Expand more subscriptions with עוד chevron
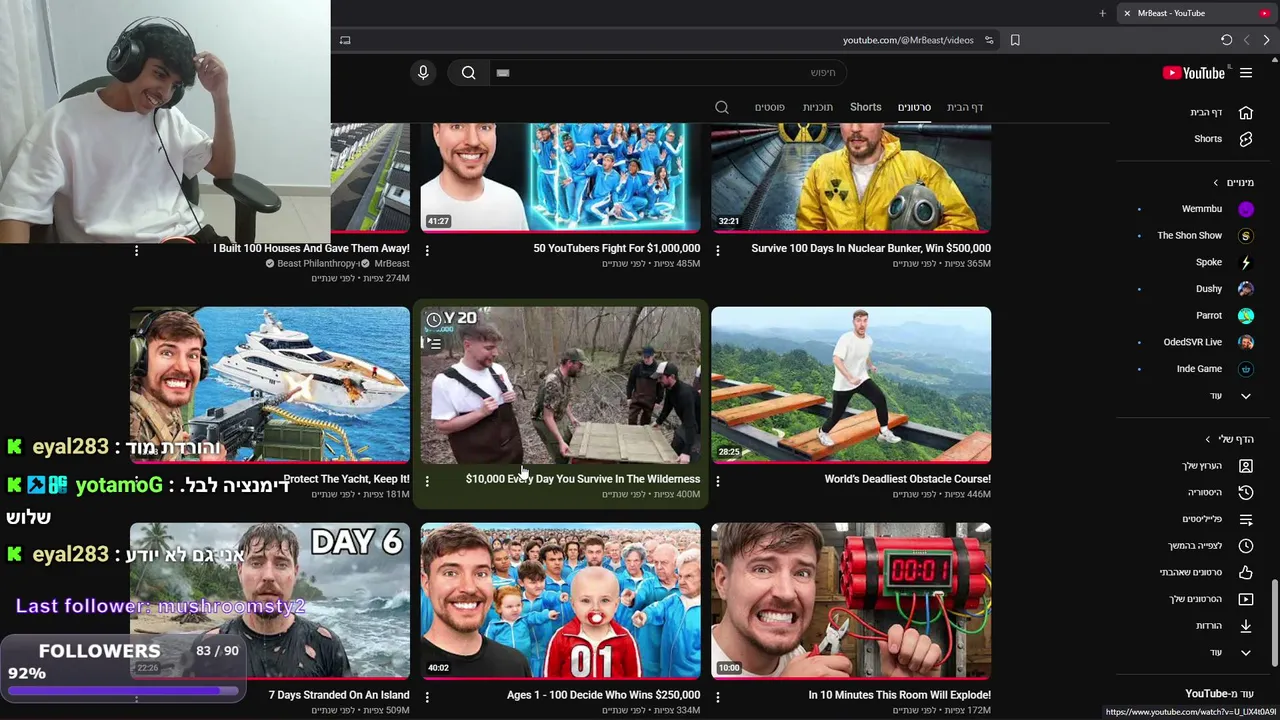 tap(1246, 396)
